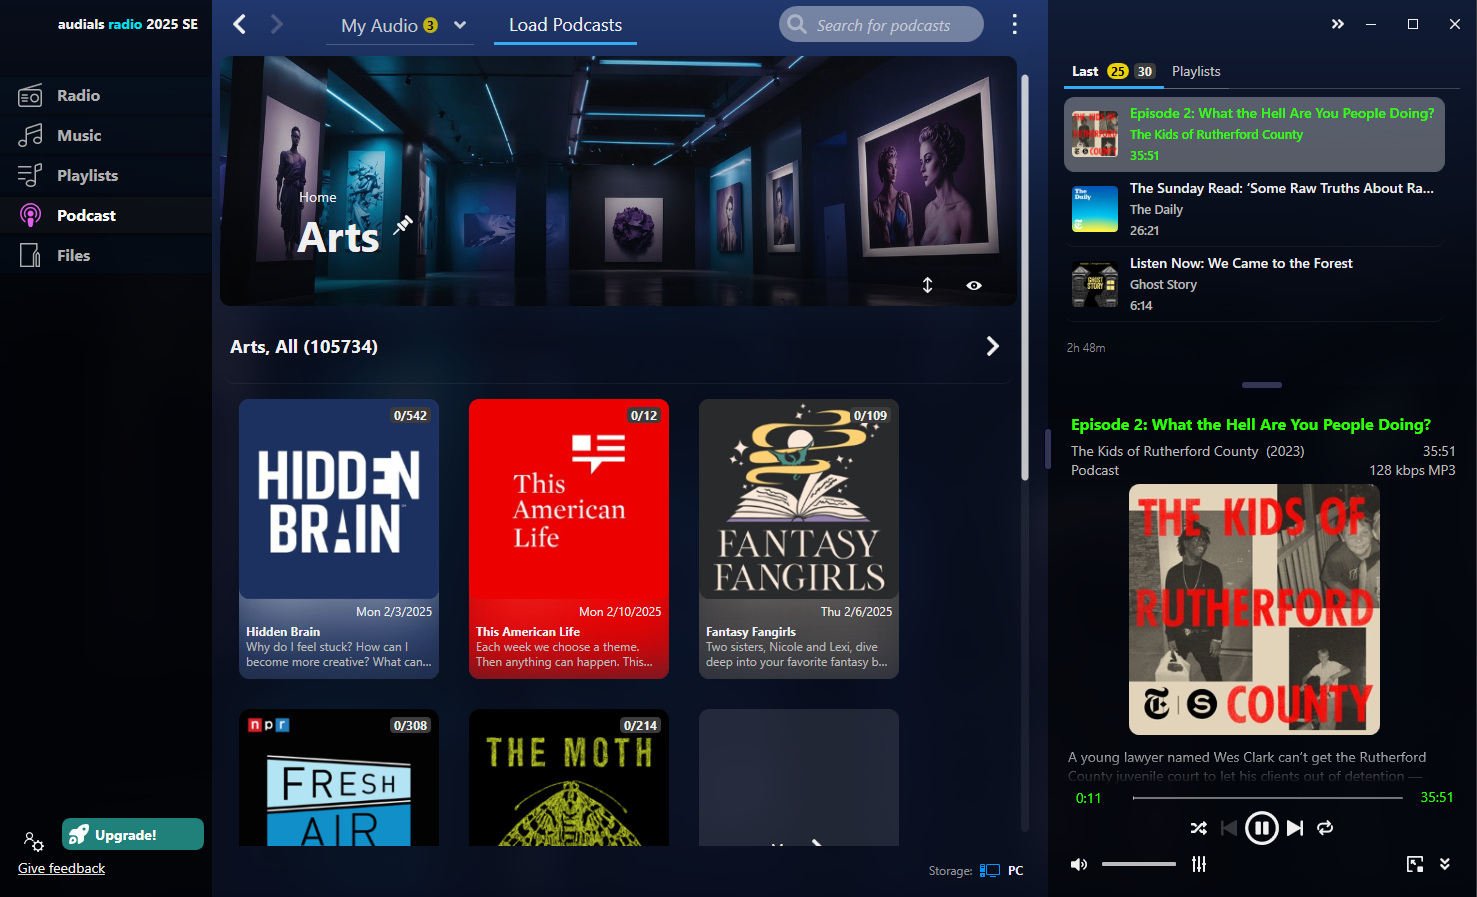Skip to the next track
The image size is (1477, 897).
point(1295,828)
